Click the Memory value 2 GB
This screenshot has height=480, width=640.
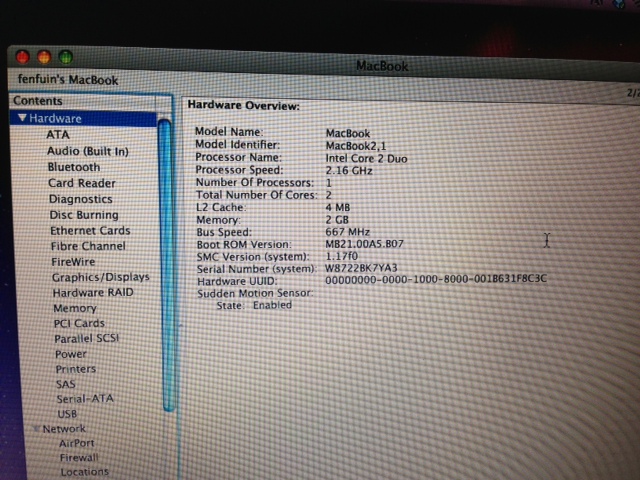pyautogui.click(x=337, y=220)
